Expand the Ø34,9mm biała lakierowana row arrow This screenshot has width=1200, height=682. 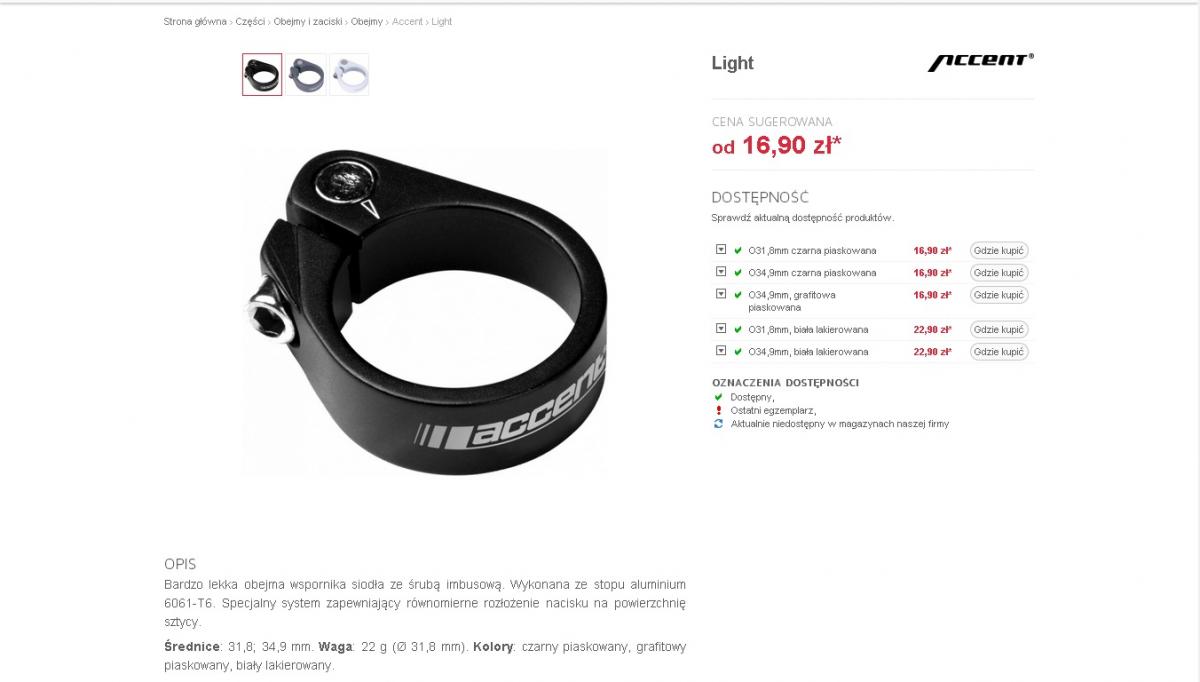[x=721, y=351]
